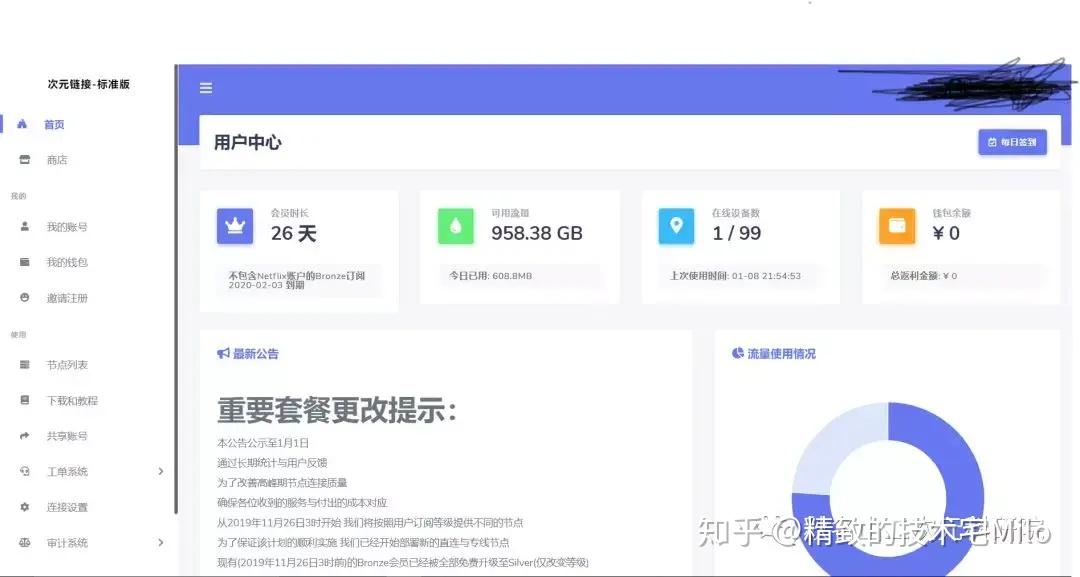
Task: Select 工单系统 menu label
Action: [67, 472]
